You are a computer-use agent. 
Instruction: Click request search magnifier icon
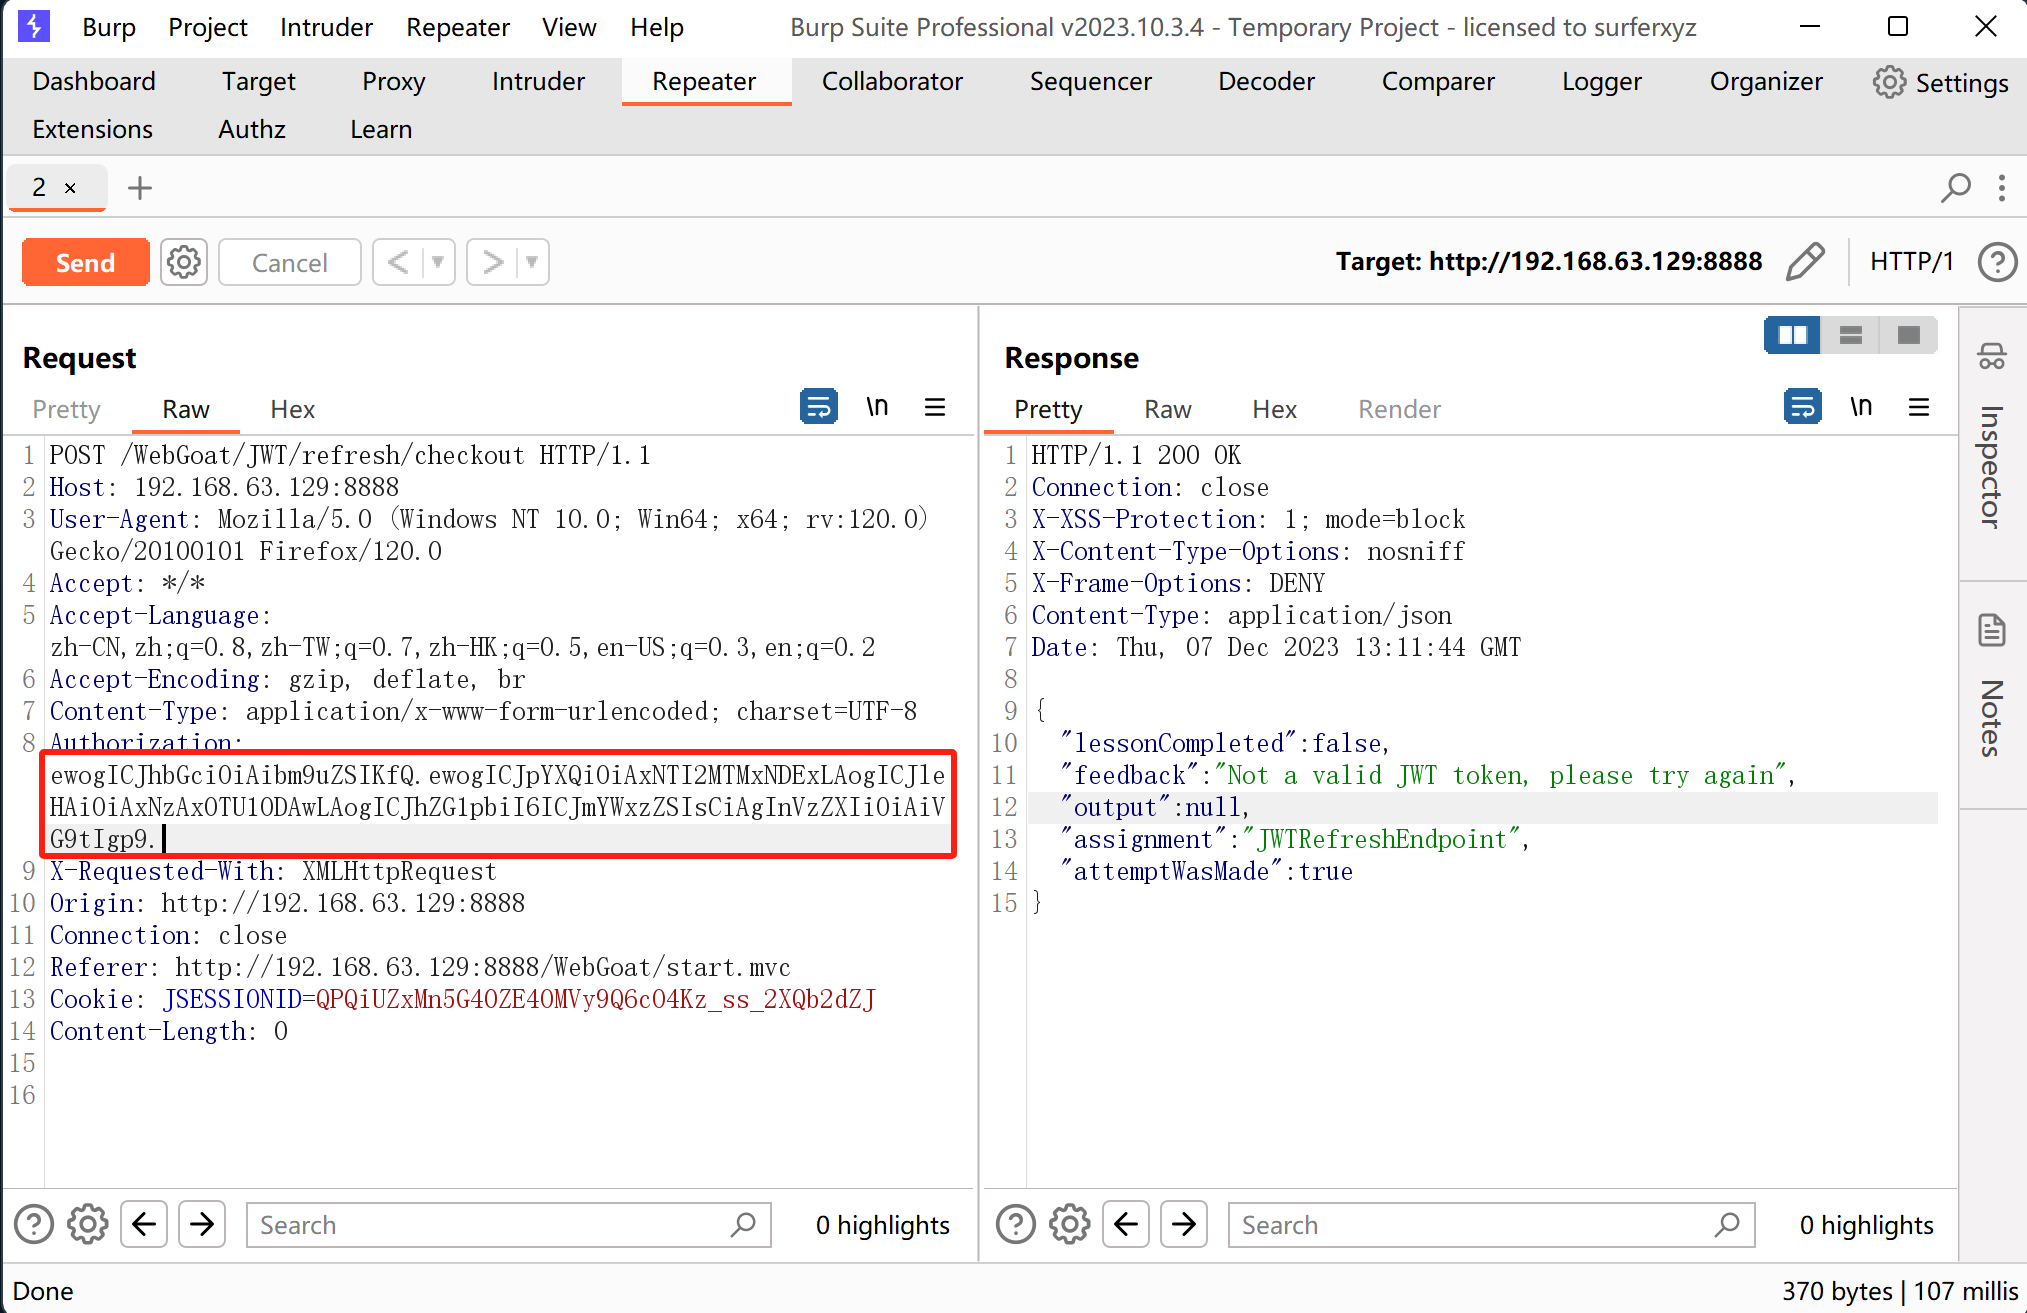[x=743, y=1224]
